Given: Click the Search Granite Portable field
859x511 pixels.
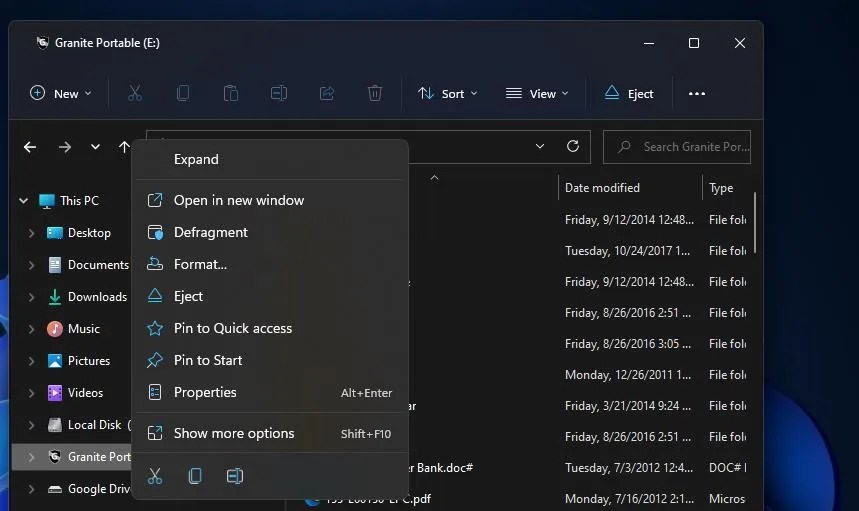Looking at the screenshot, I should click(677, 147).
